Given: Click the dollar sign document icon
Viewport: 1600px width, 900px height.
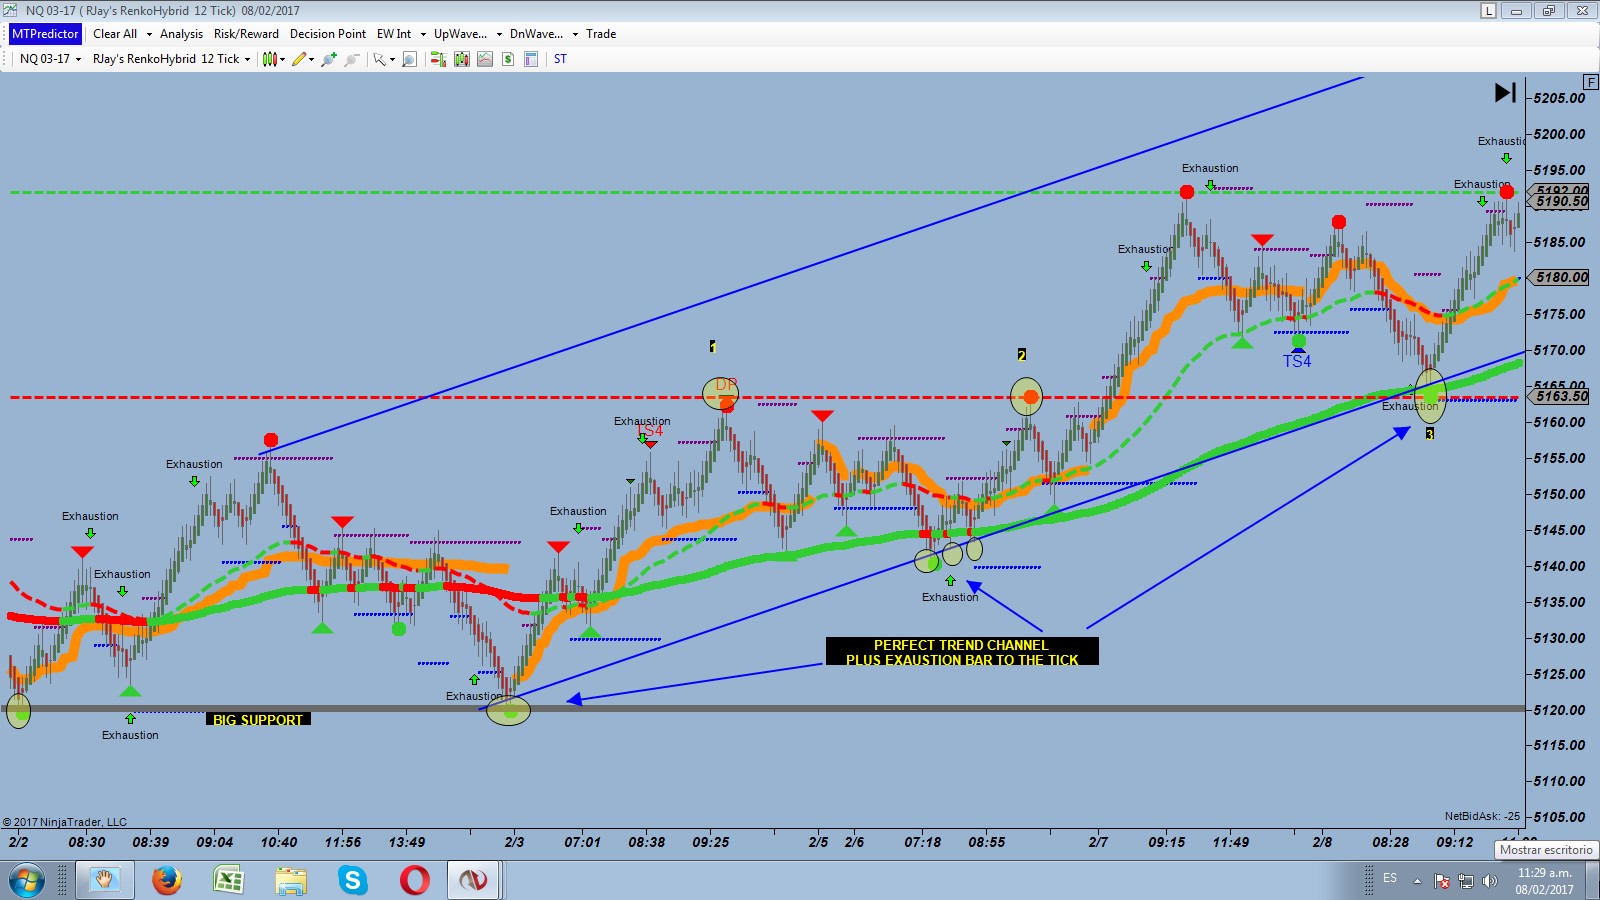Looking at the screenshot, I should pos(508,59).
